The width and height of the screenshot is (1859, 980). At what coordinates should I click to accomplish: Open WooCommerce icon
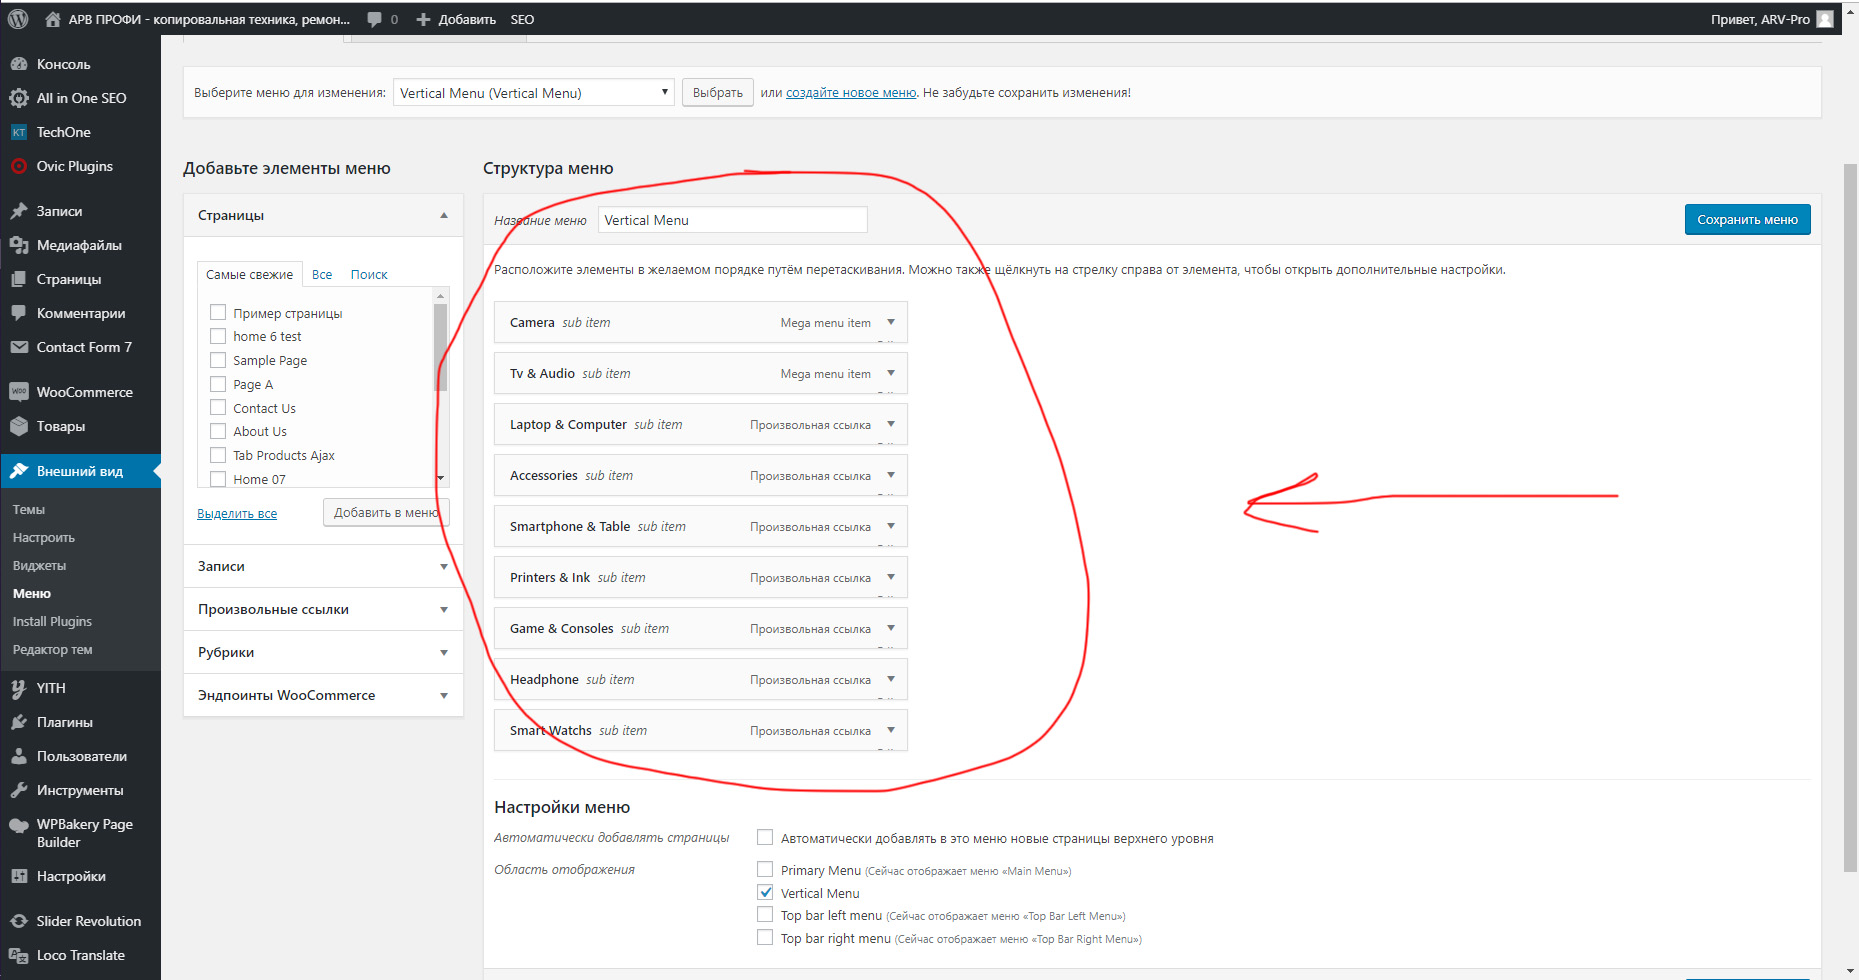coord(19,392)
